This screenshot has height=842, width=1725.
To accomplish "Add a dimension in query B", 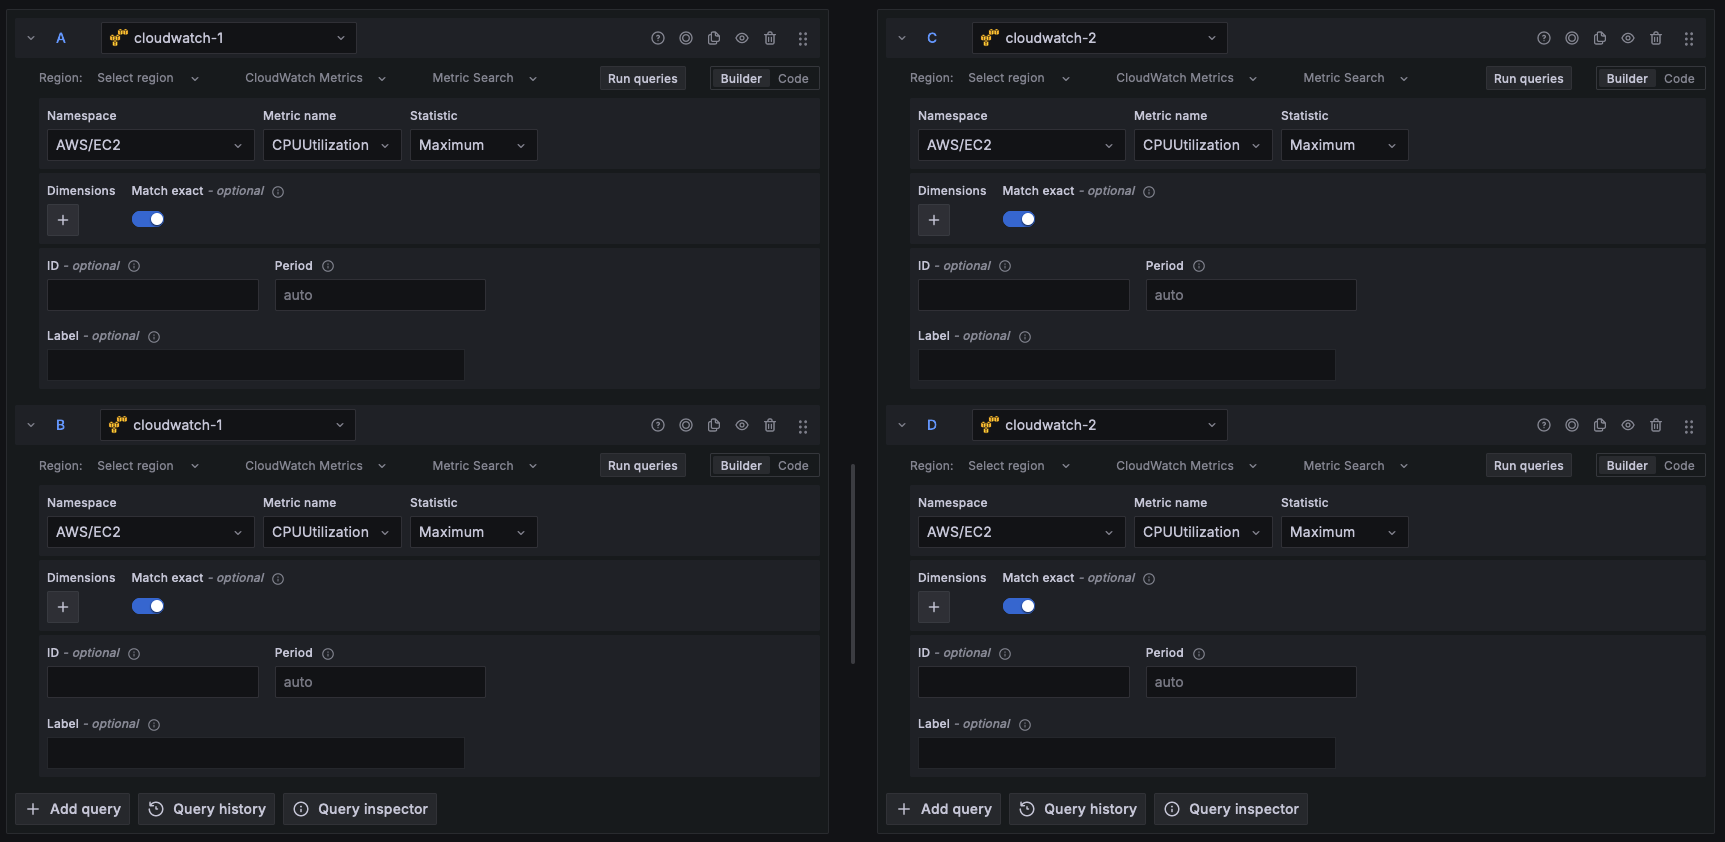I will tap(63, 607).
